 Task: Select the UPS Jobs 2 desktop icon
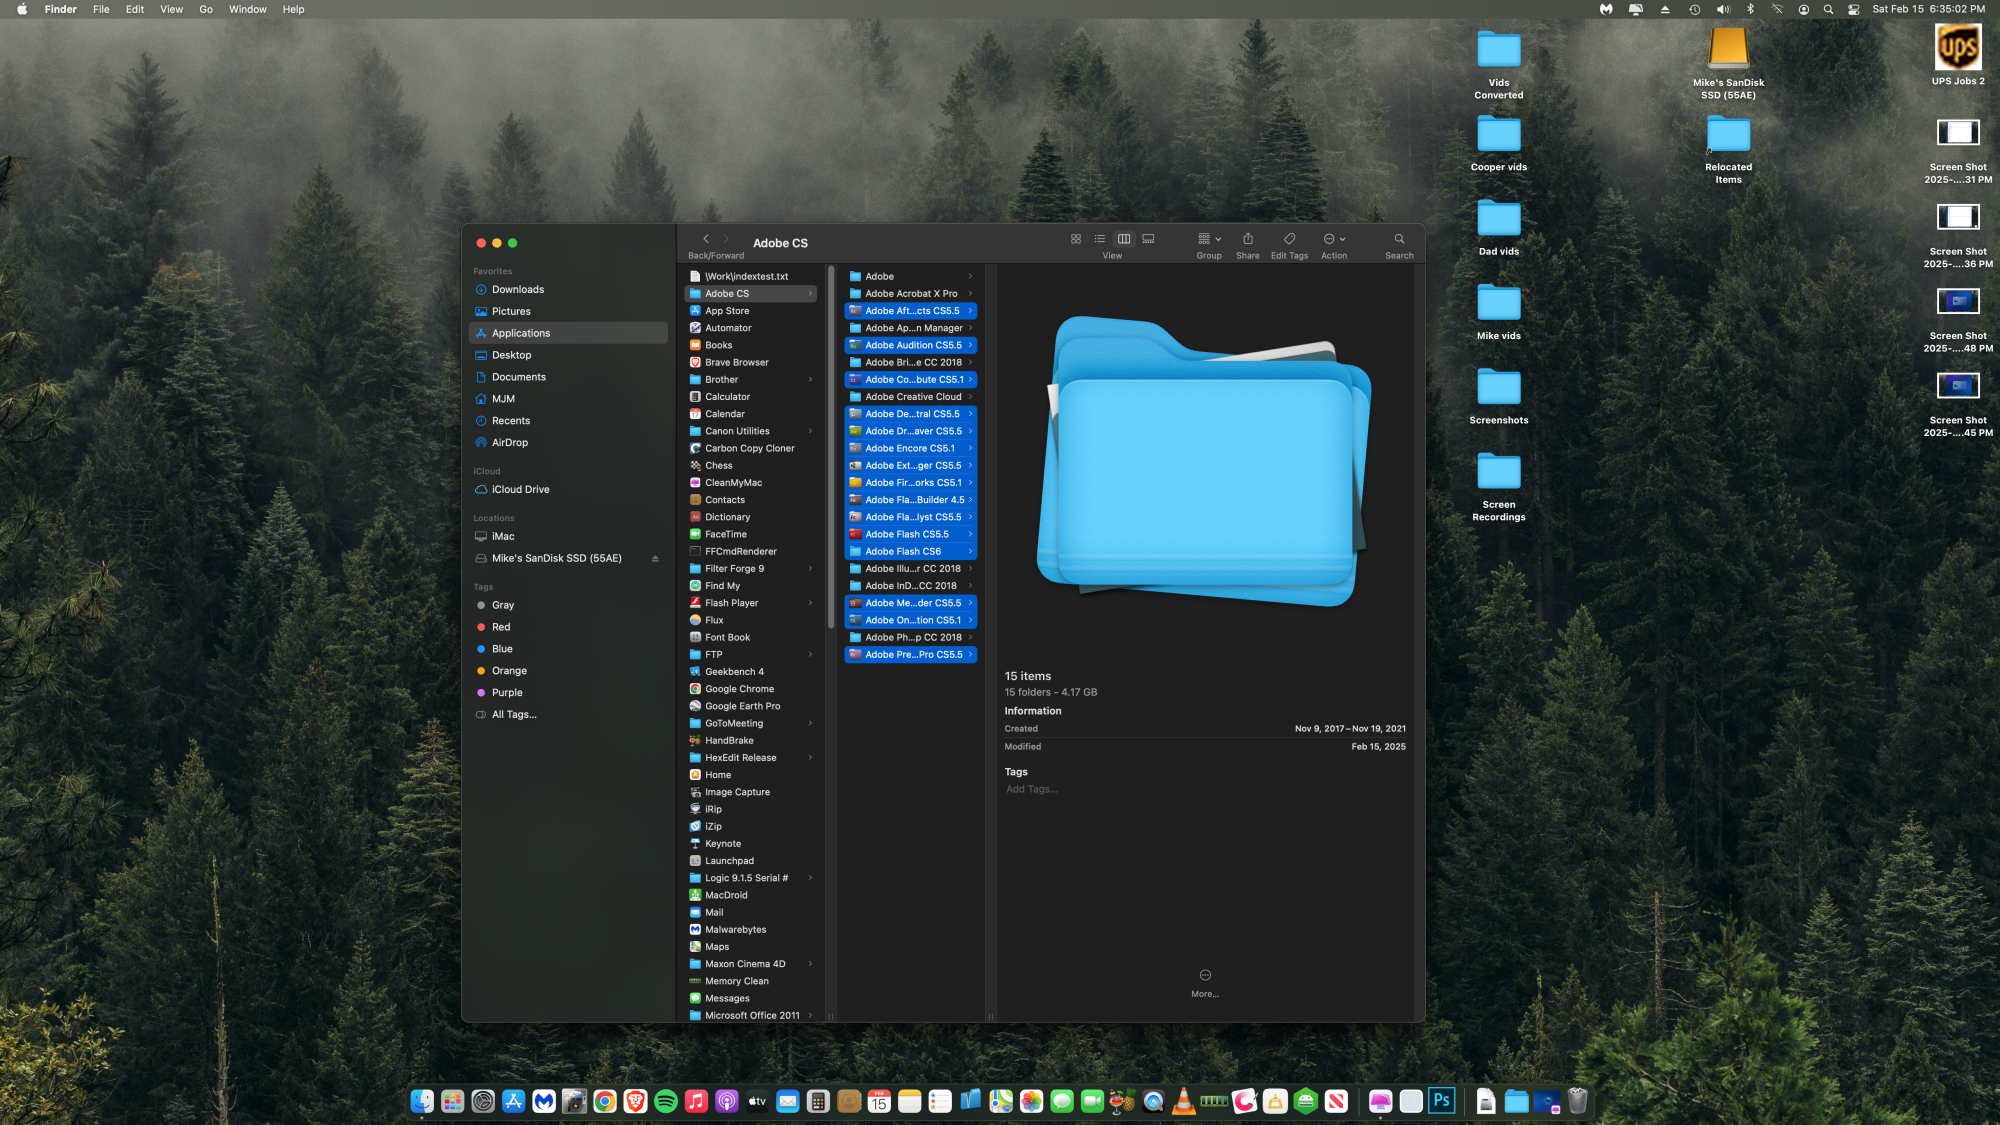point(1957,55)
